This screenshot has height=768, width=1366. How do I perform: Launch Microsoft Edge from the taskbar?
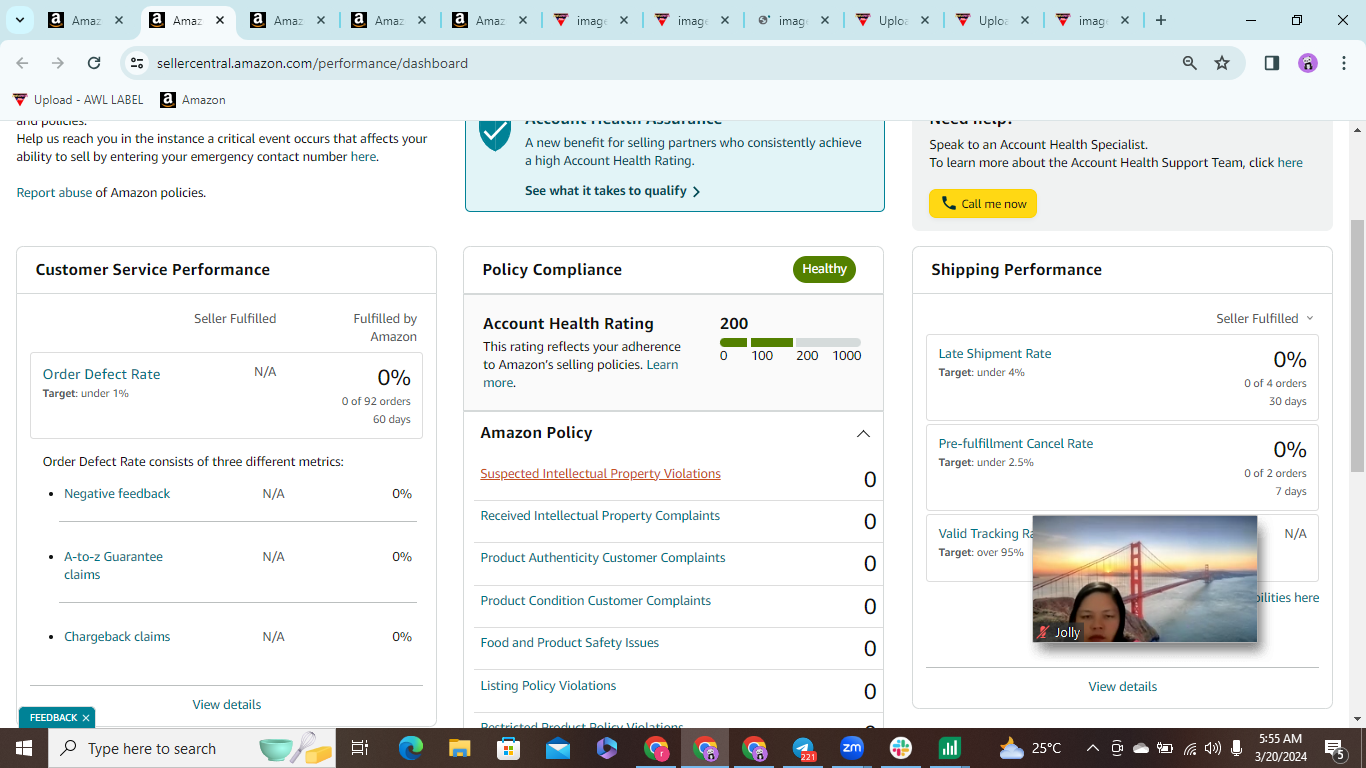(411, 748)
